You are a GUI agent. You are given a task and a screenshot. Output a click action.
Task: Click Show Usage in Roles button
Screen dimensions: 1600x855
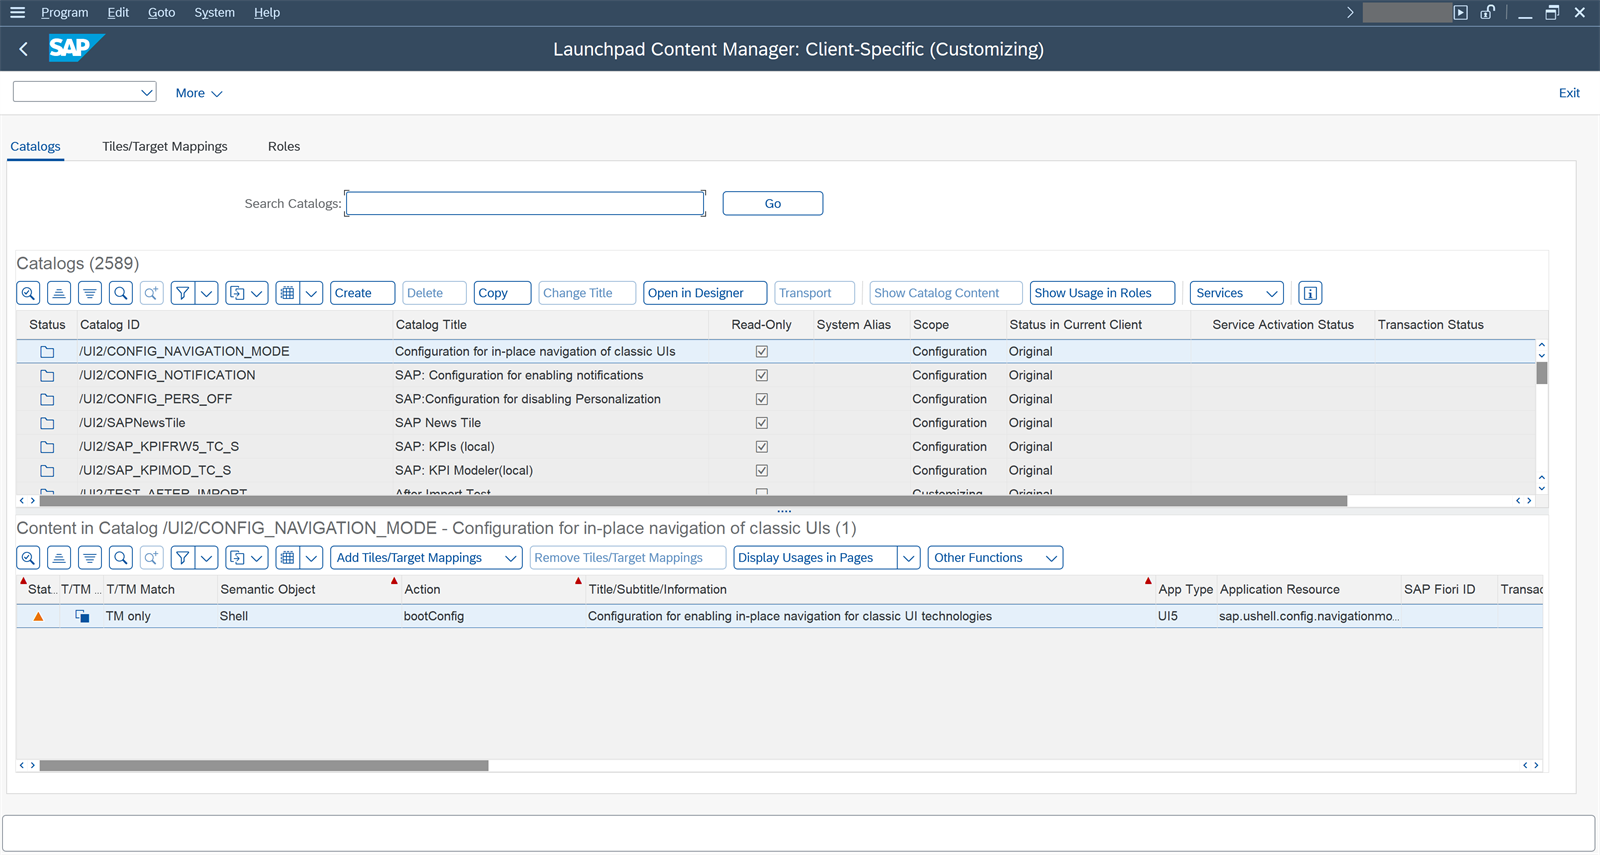point(1102,293)
